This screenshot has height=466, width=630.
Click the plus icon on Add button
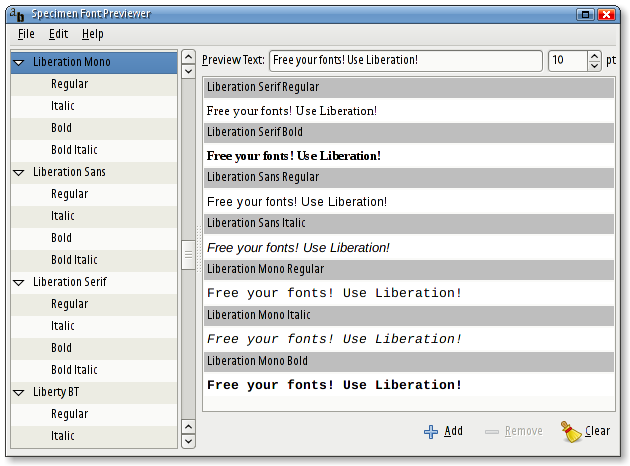pyautogui.click(x=431, y=432)
